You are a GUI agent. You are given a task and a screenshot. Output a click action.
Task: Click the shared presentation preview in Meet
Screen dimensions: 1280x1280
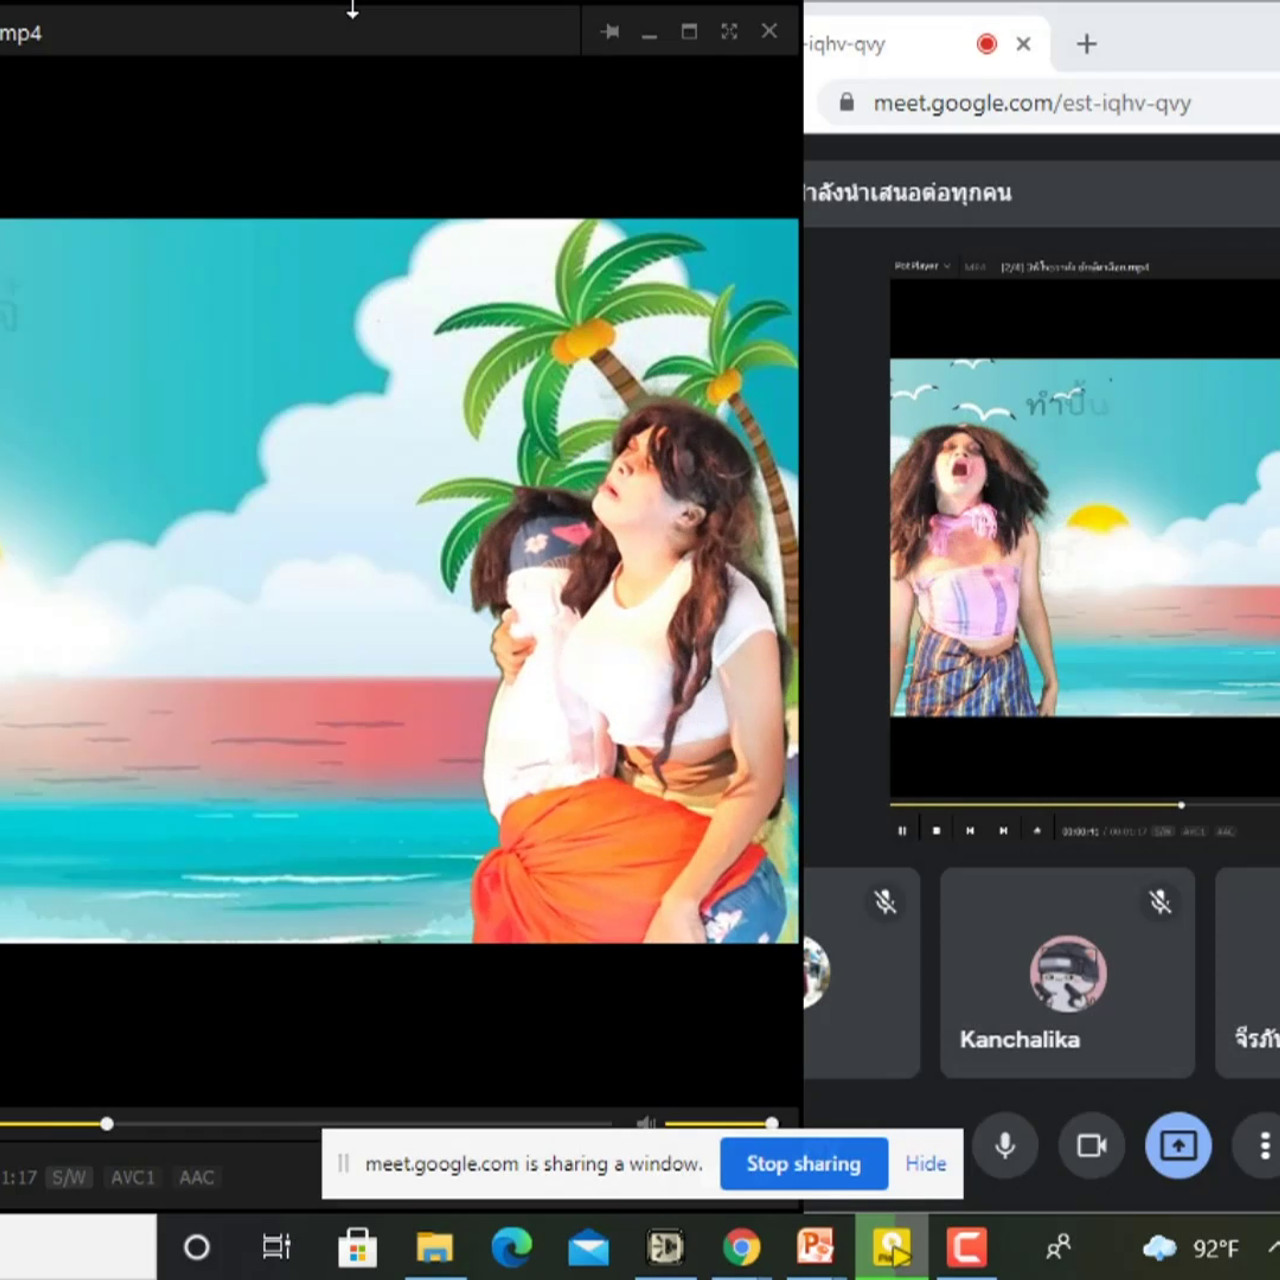1085,548
